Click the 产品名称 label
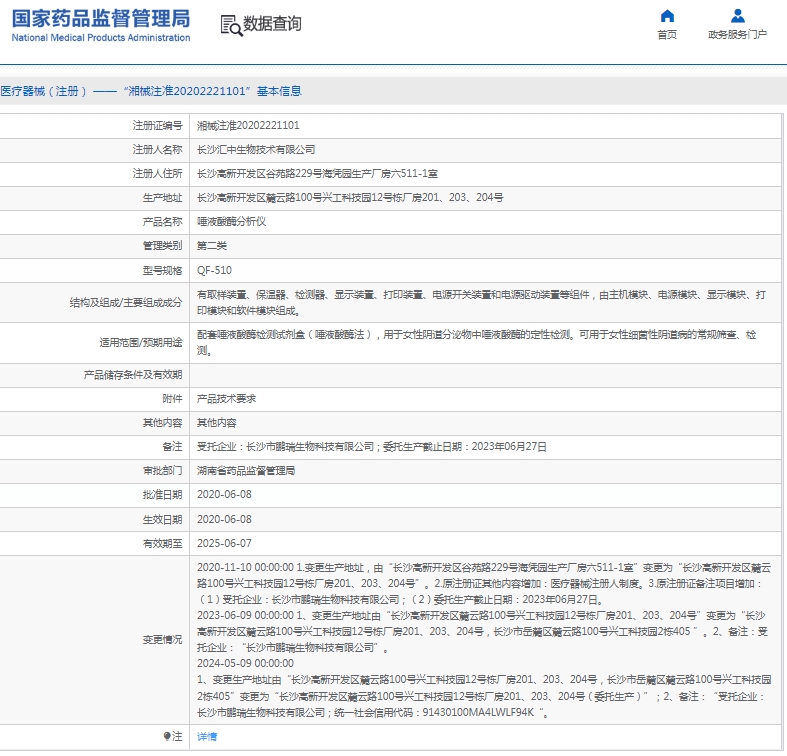Screen dimensions: 787x756 (162, 221)
